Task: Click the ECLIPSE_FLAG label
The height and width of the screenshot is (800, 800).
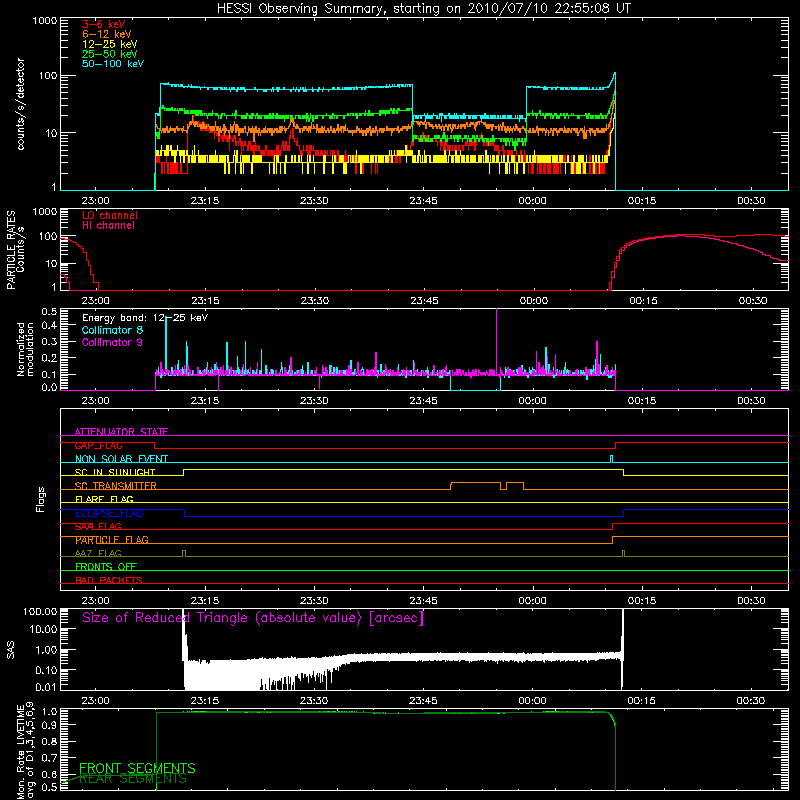Action: tap(109, 513)
